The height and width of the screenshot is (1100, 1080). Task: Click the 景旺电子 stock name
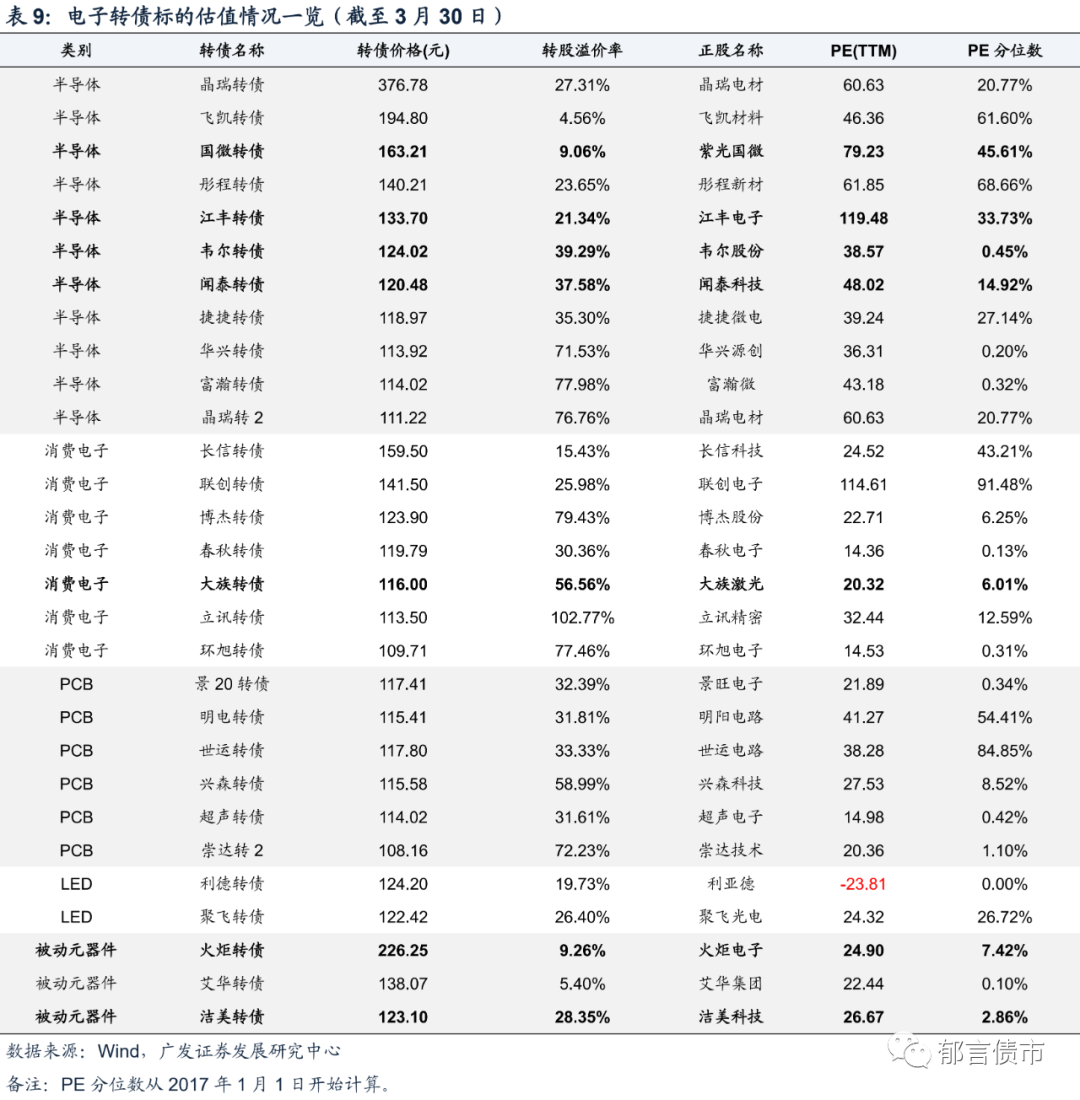(x=731, y=683)
